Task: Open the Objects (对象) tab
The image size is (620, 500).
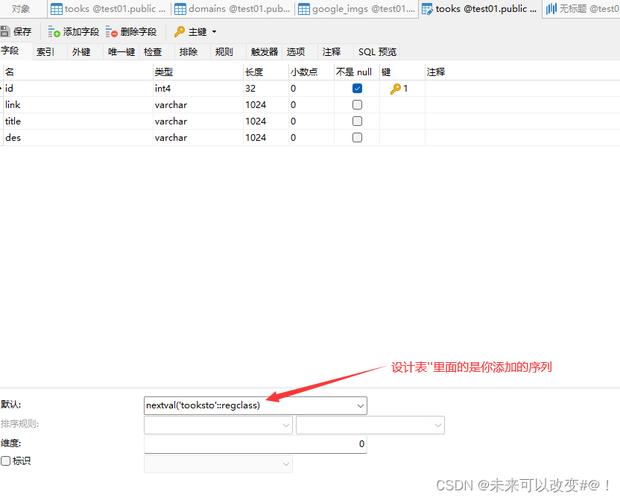Action: pyautogui.click(x=21, y=9)
